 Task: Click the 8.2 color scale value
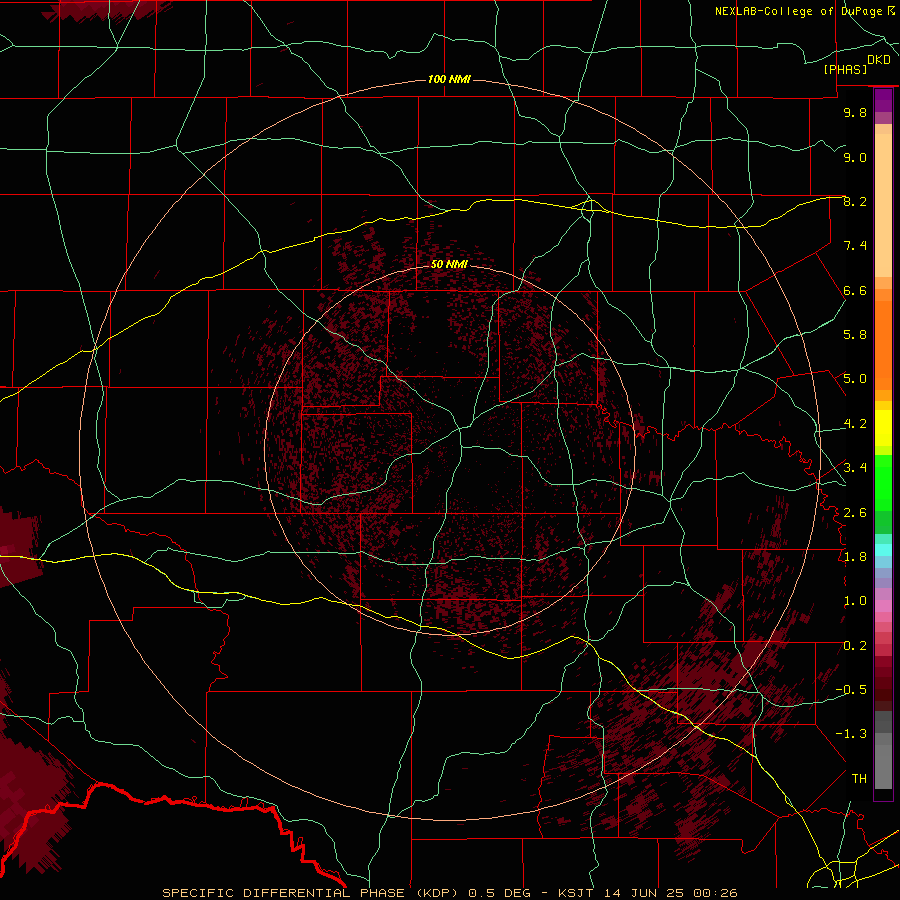(855, 201)
